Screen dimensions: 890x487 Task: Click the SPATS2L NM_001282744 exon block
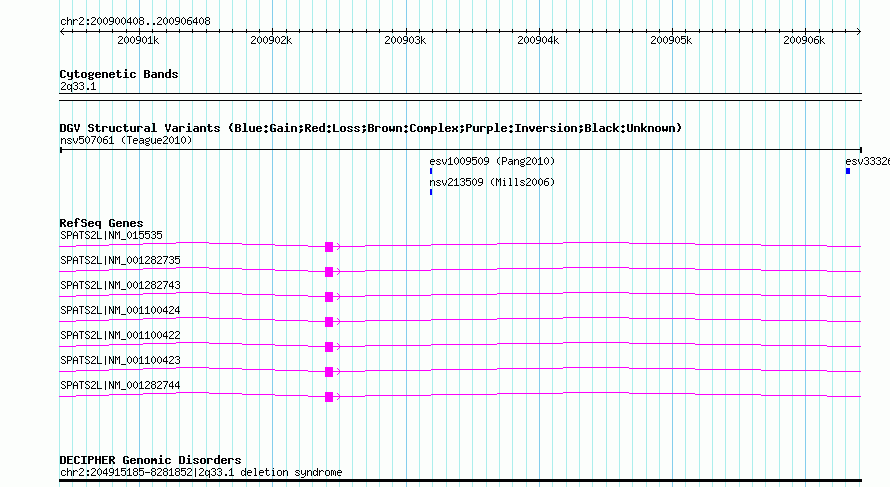click(329, 397)
